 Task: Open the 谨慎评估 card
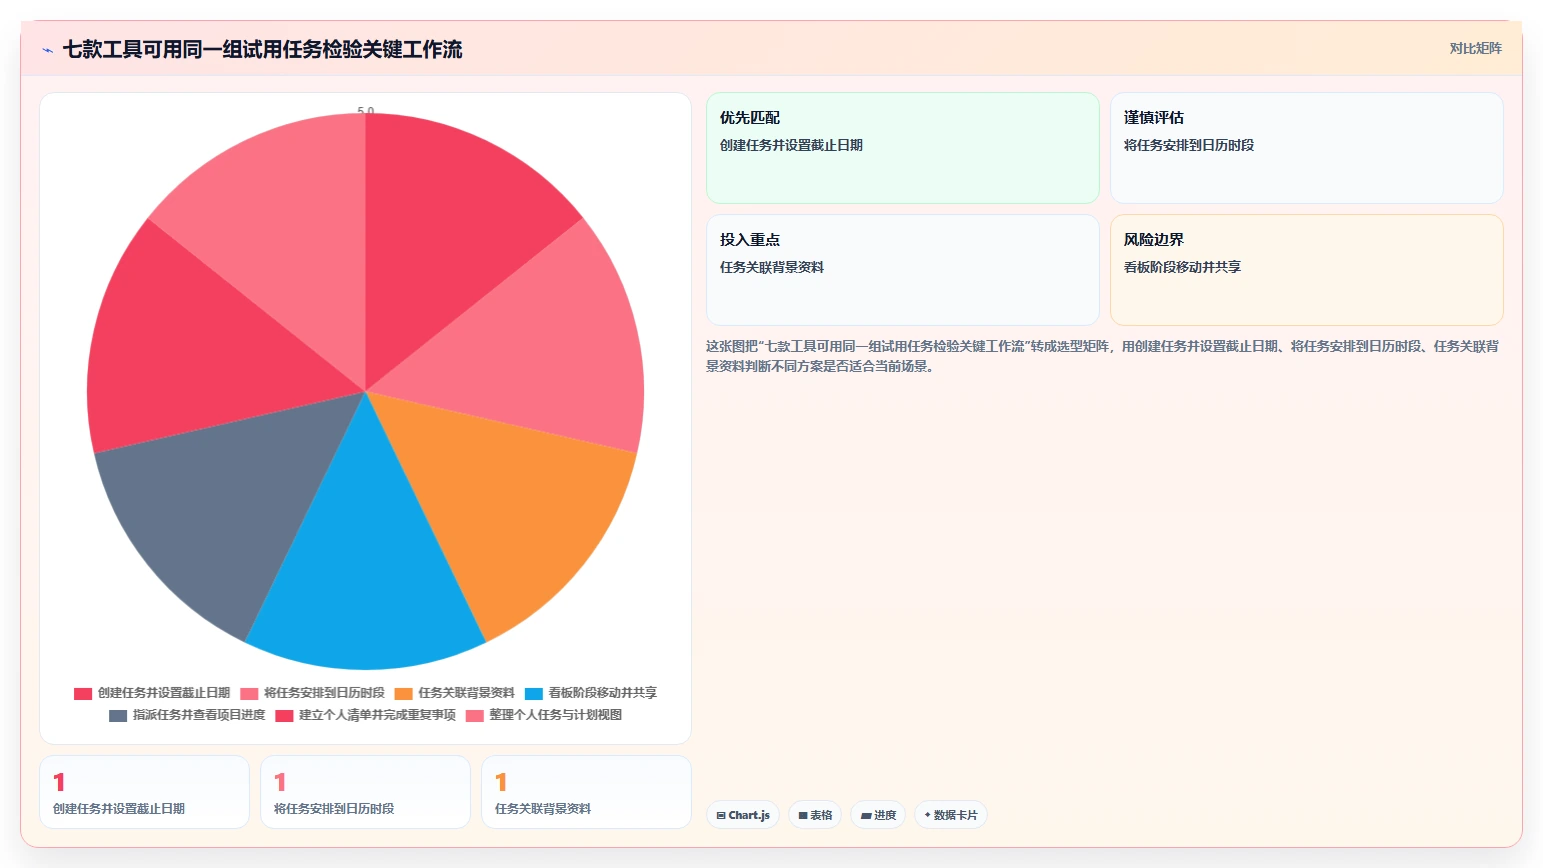pyautogui.click(x=1307, y=148)
